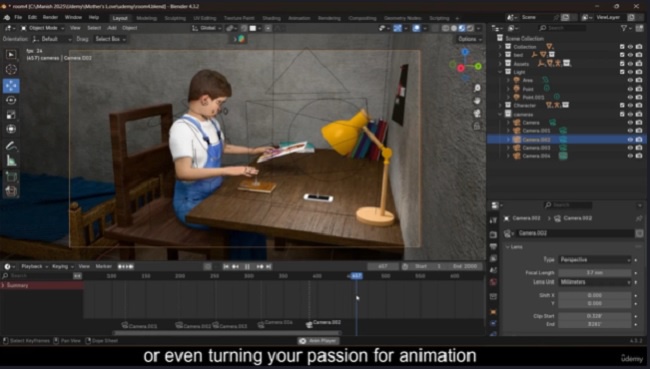This screenshot has width=650, height=369.
Task: Uncheck the Assets collection checkbox
Action: (x=622, y=63)
